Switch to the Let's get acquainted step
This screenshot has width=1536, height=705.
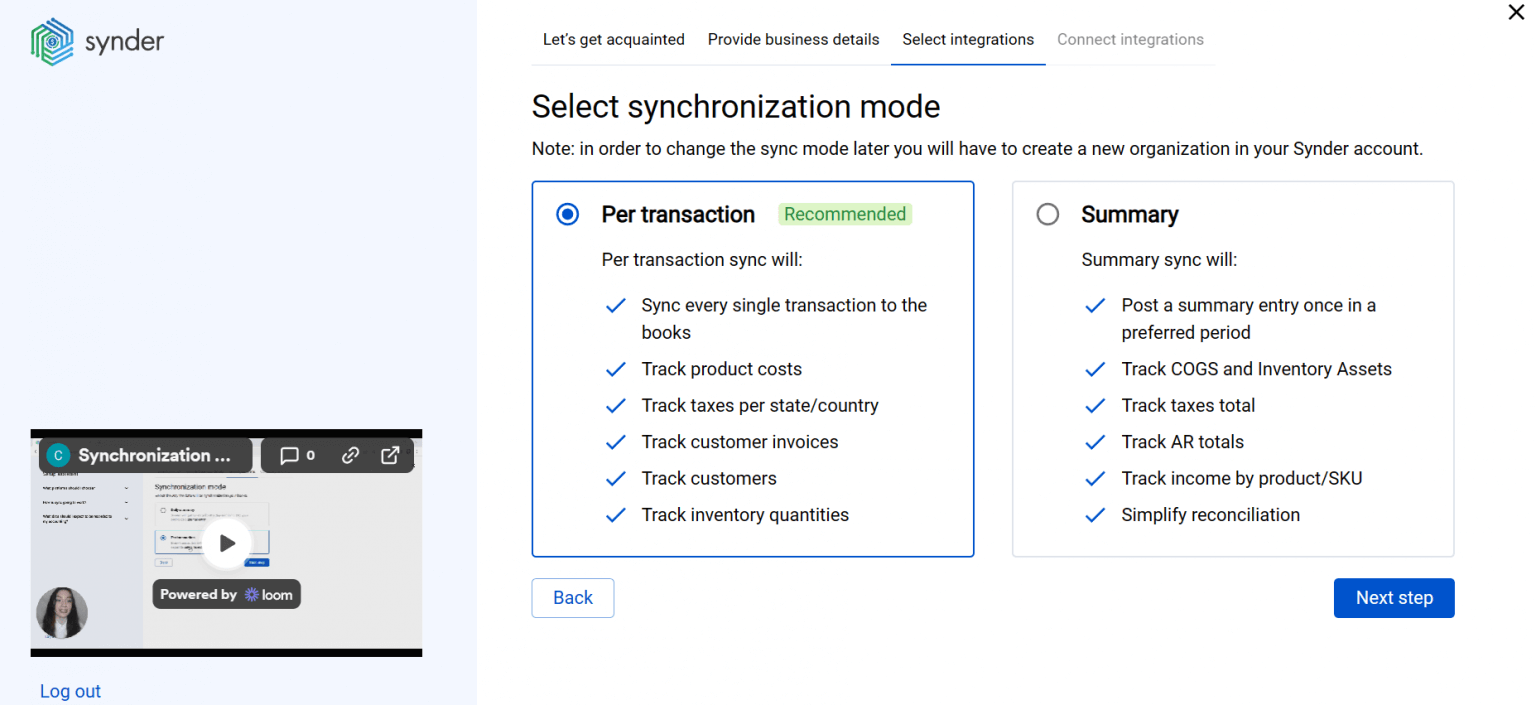(x=613, y=39)
